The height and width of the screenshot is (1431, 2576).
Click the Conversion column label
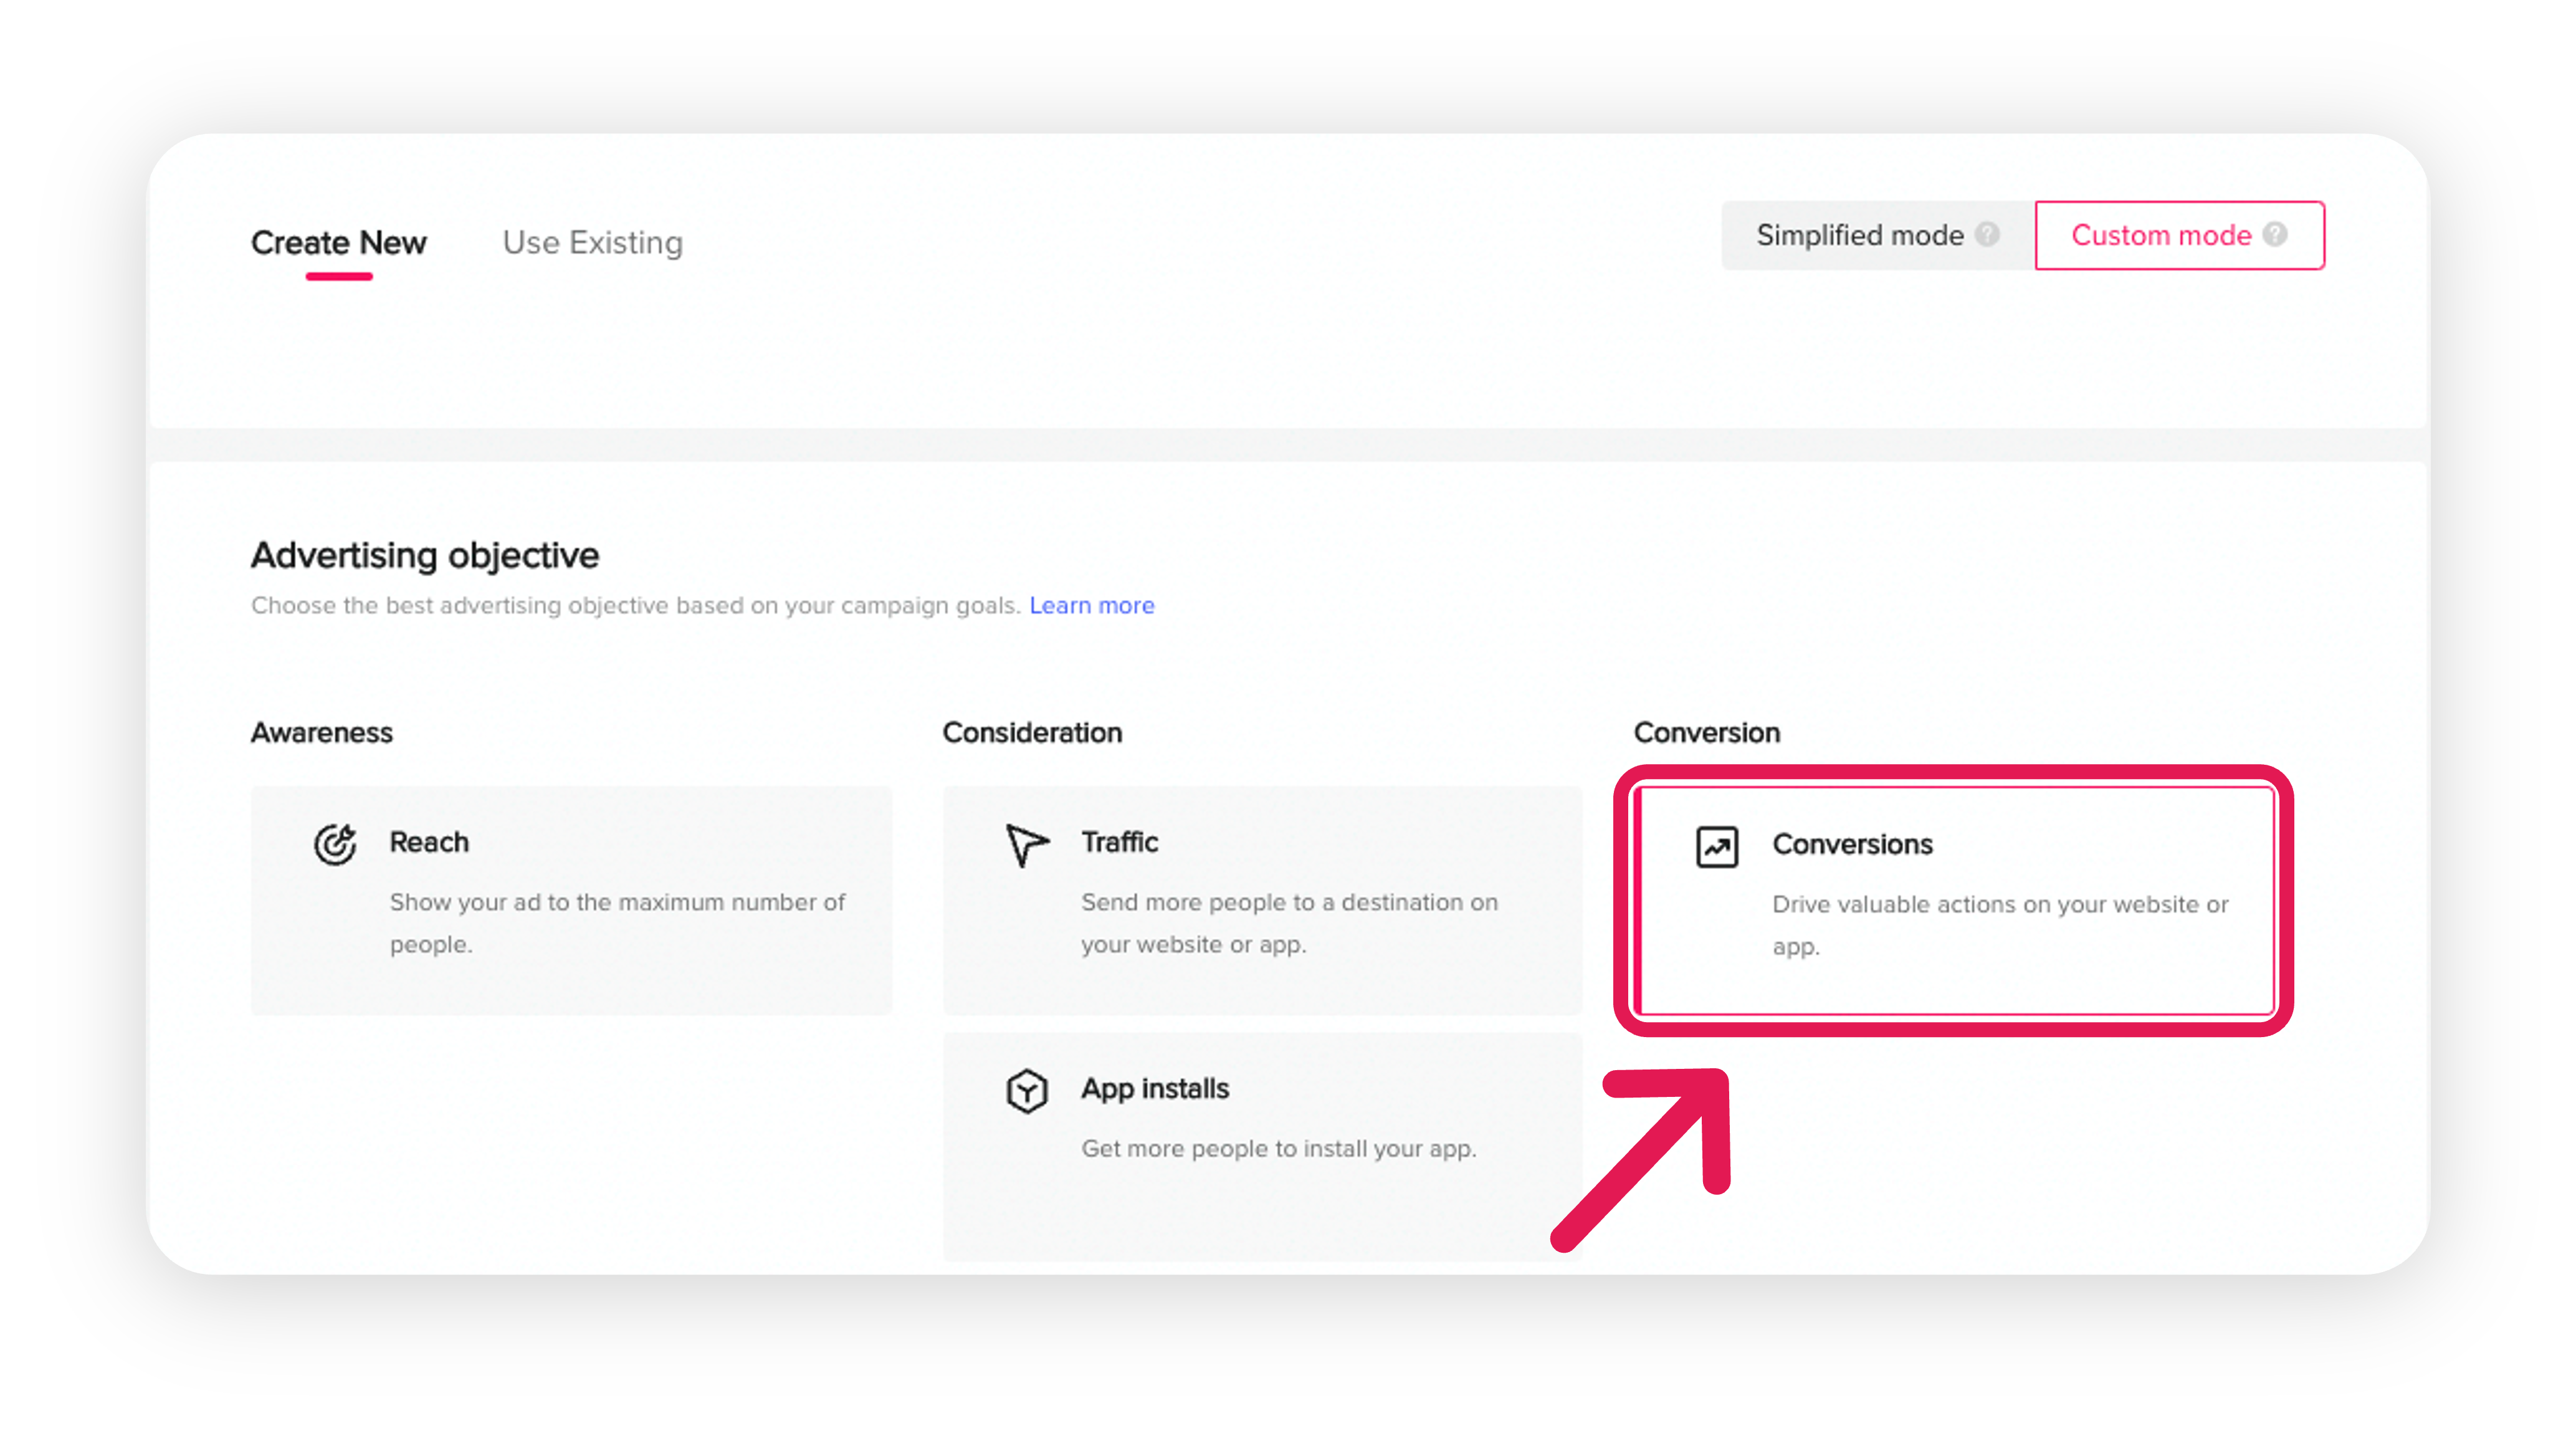[x=1707, y=733]
